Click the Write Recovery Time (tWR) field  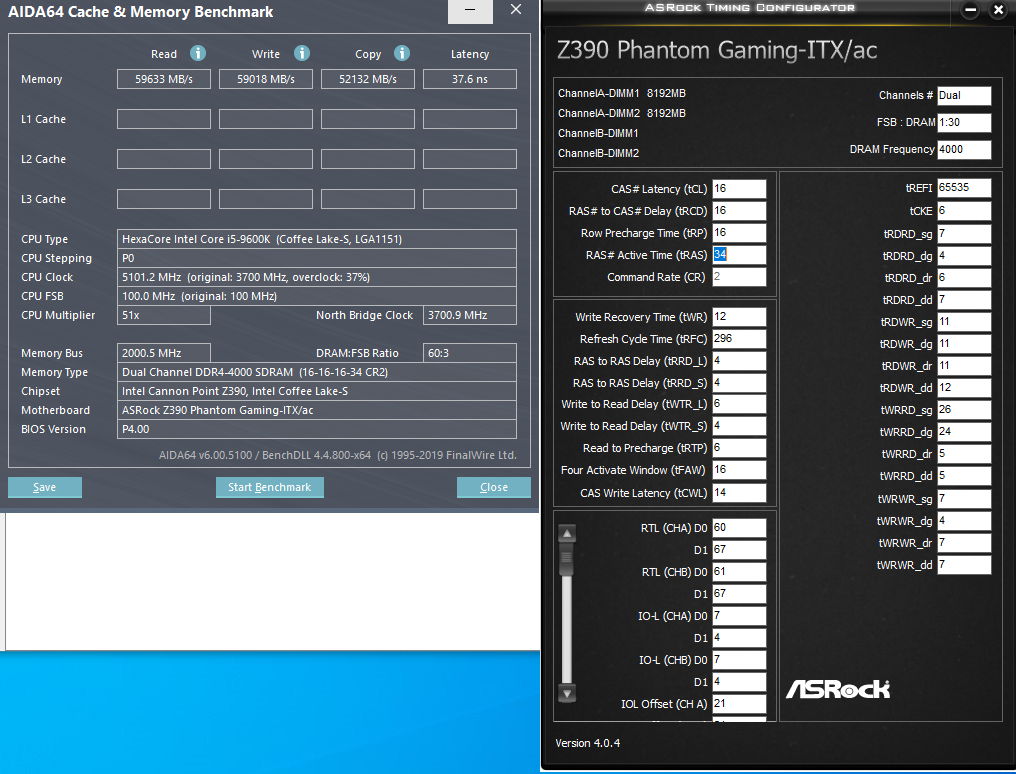739,317
